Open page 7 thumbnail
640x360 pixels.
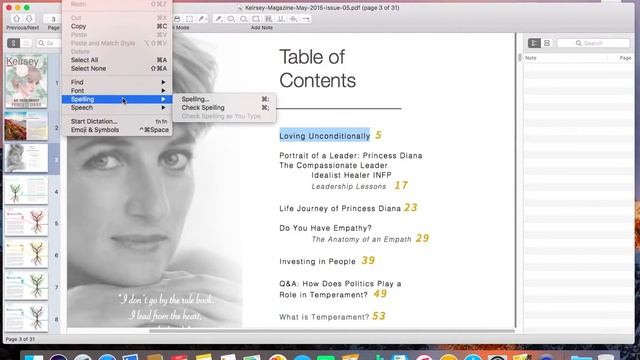(x=26, y=285)
